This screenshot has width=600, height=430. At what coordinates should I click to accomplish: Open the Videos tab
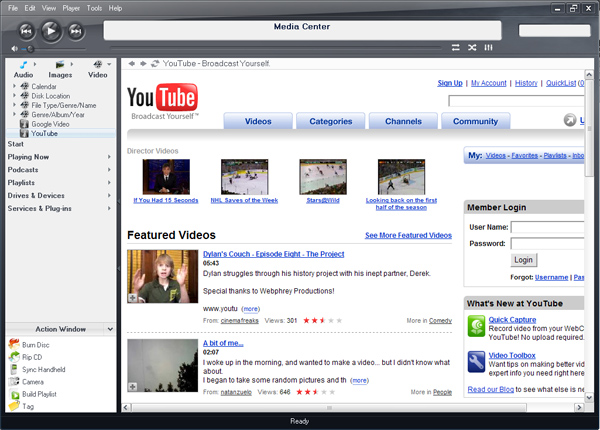click(258, 121)
